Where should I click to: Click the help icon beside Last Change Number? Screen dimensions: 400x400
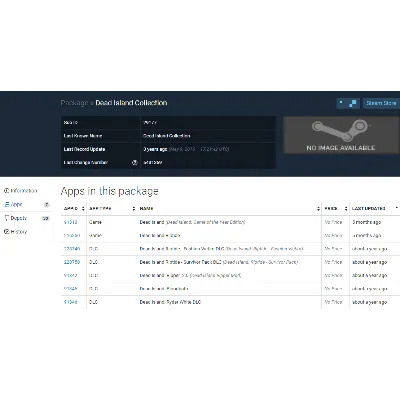[x=135, y=163]
